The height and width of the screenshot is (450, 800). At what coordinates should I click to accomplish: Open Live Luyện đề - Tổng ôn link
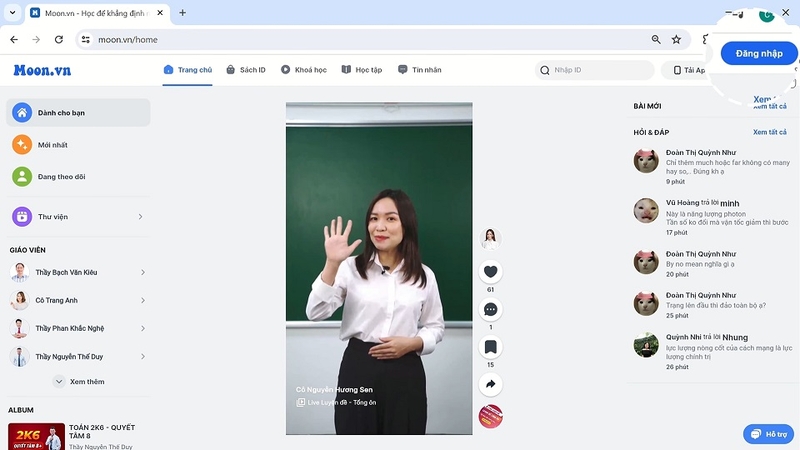pyautogui.click(x=336, y=403)
